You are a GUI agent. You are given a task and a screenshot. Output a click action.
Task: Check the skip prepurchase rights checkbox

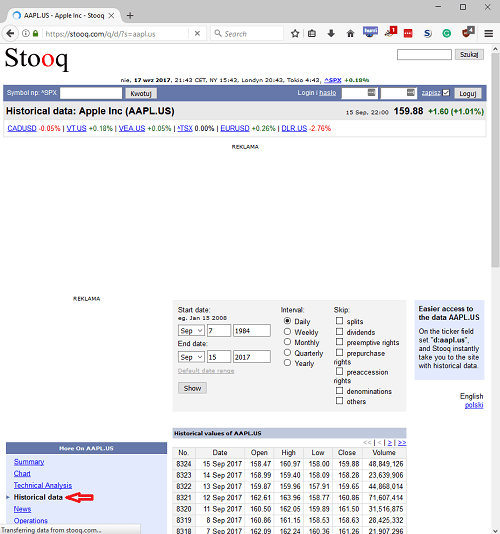pyautogui.click(x=339, y=352)
